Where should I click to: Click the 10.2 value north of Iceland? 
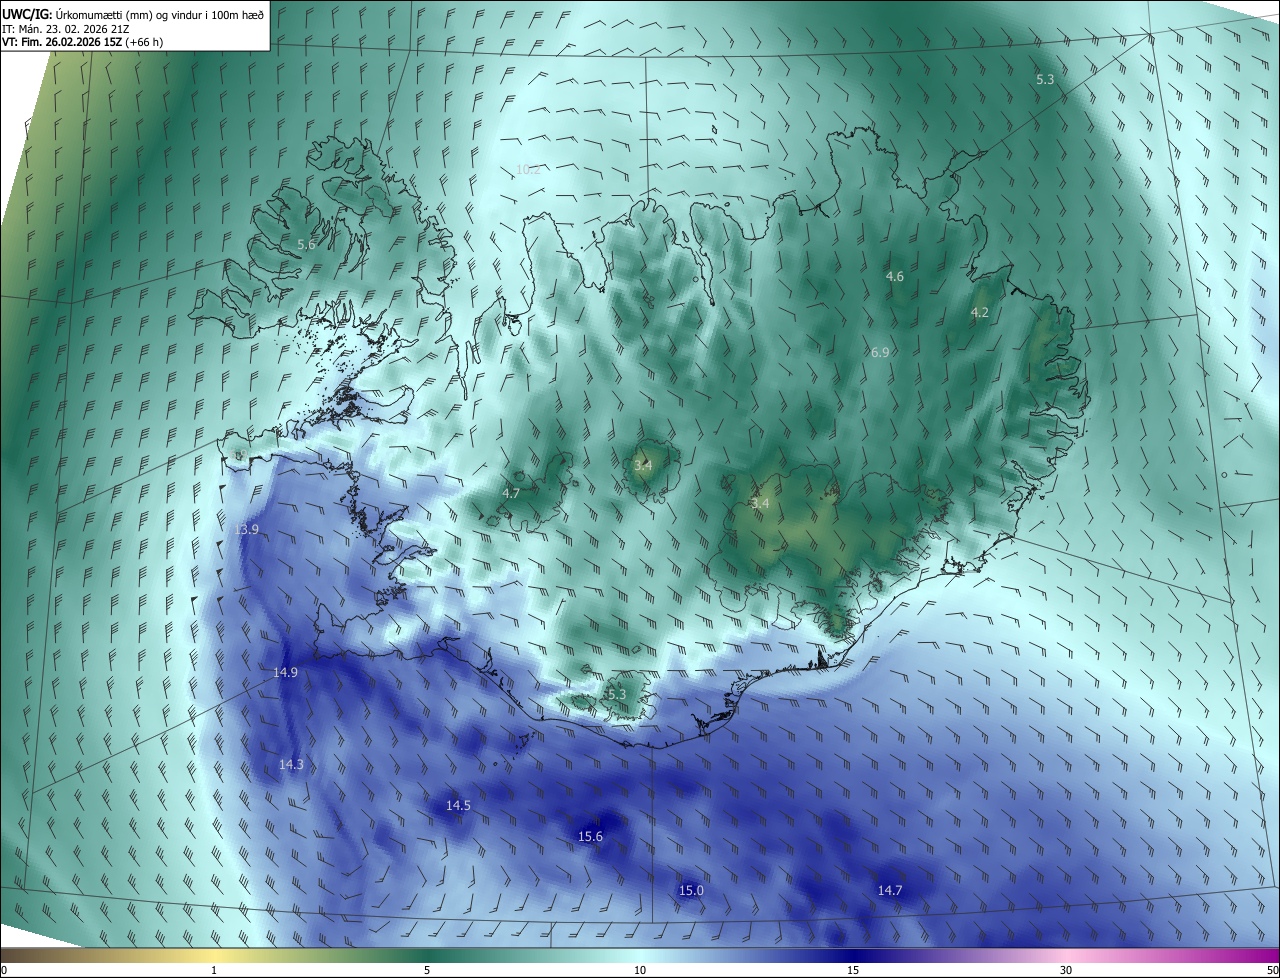(528, 170)
